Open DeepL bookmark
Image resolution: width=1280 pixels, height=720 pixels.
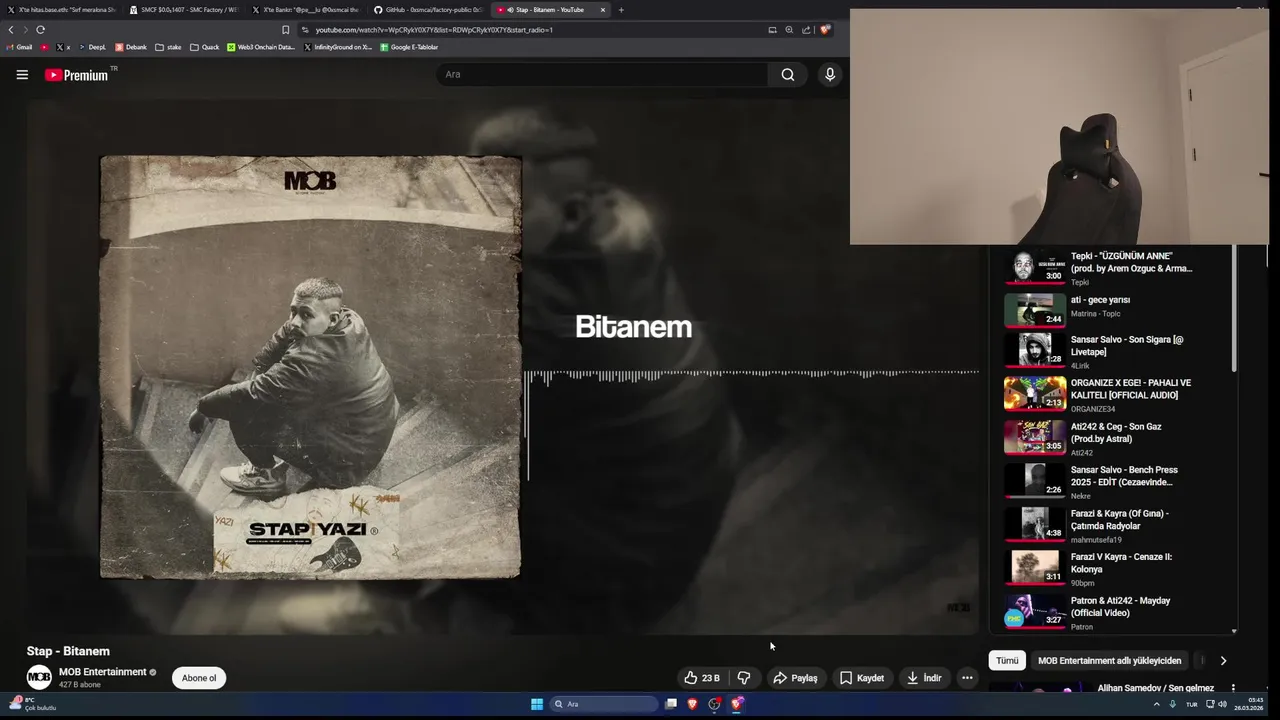(92, 47)
